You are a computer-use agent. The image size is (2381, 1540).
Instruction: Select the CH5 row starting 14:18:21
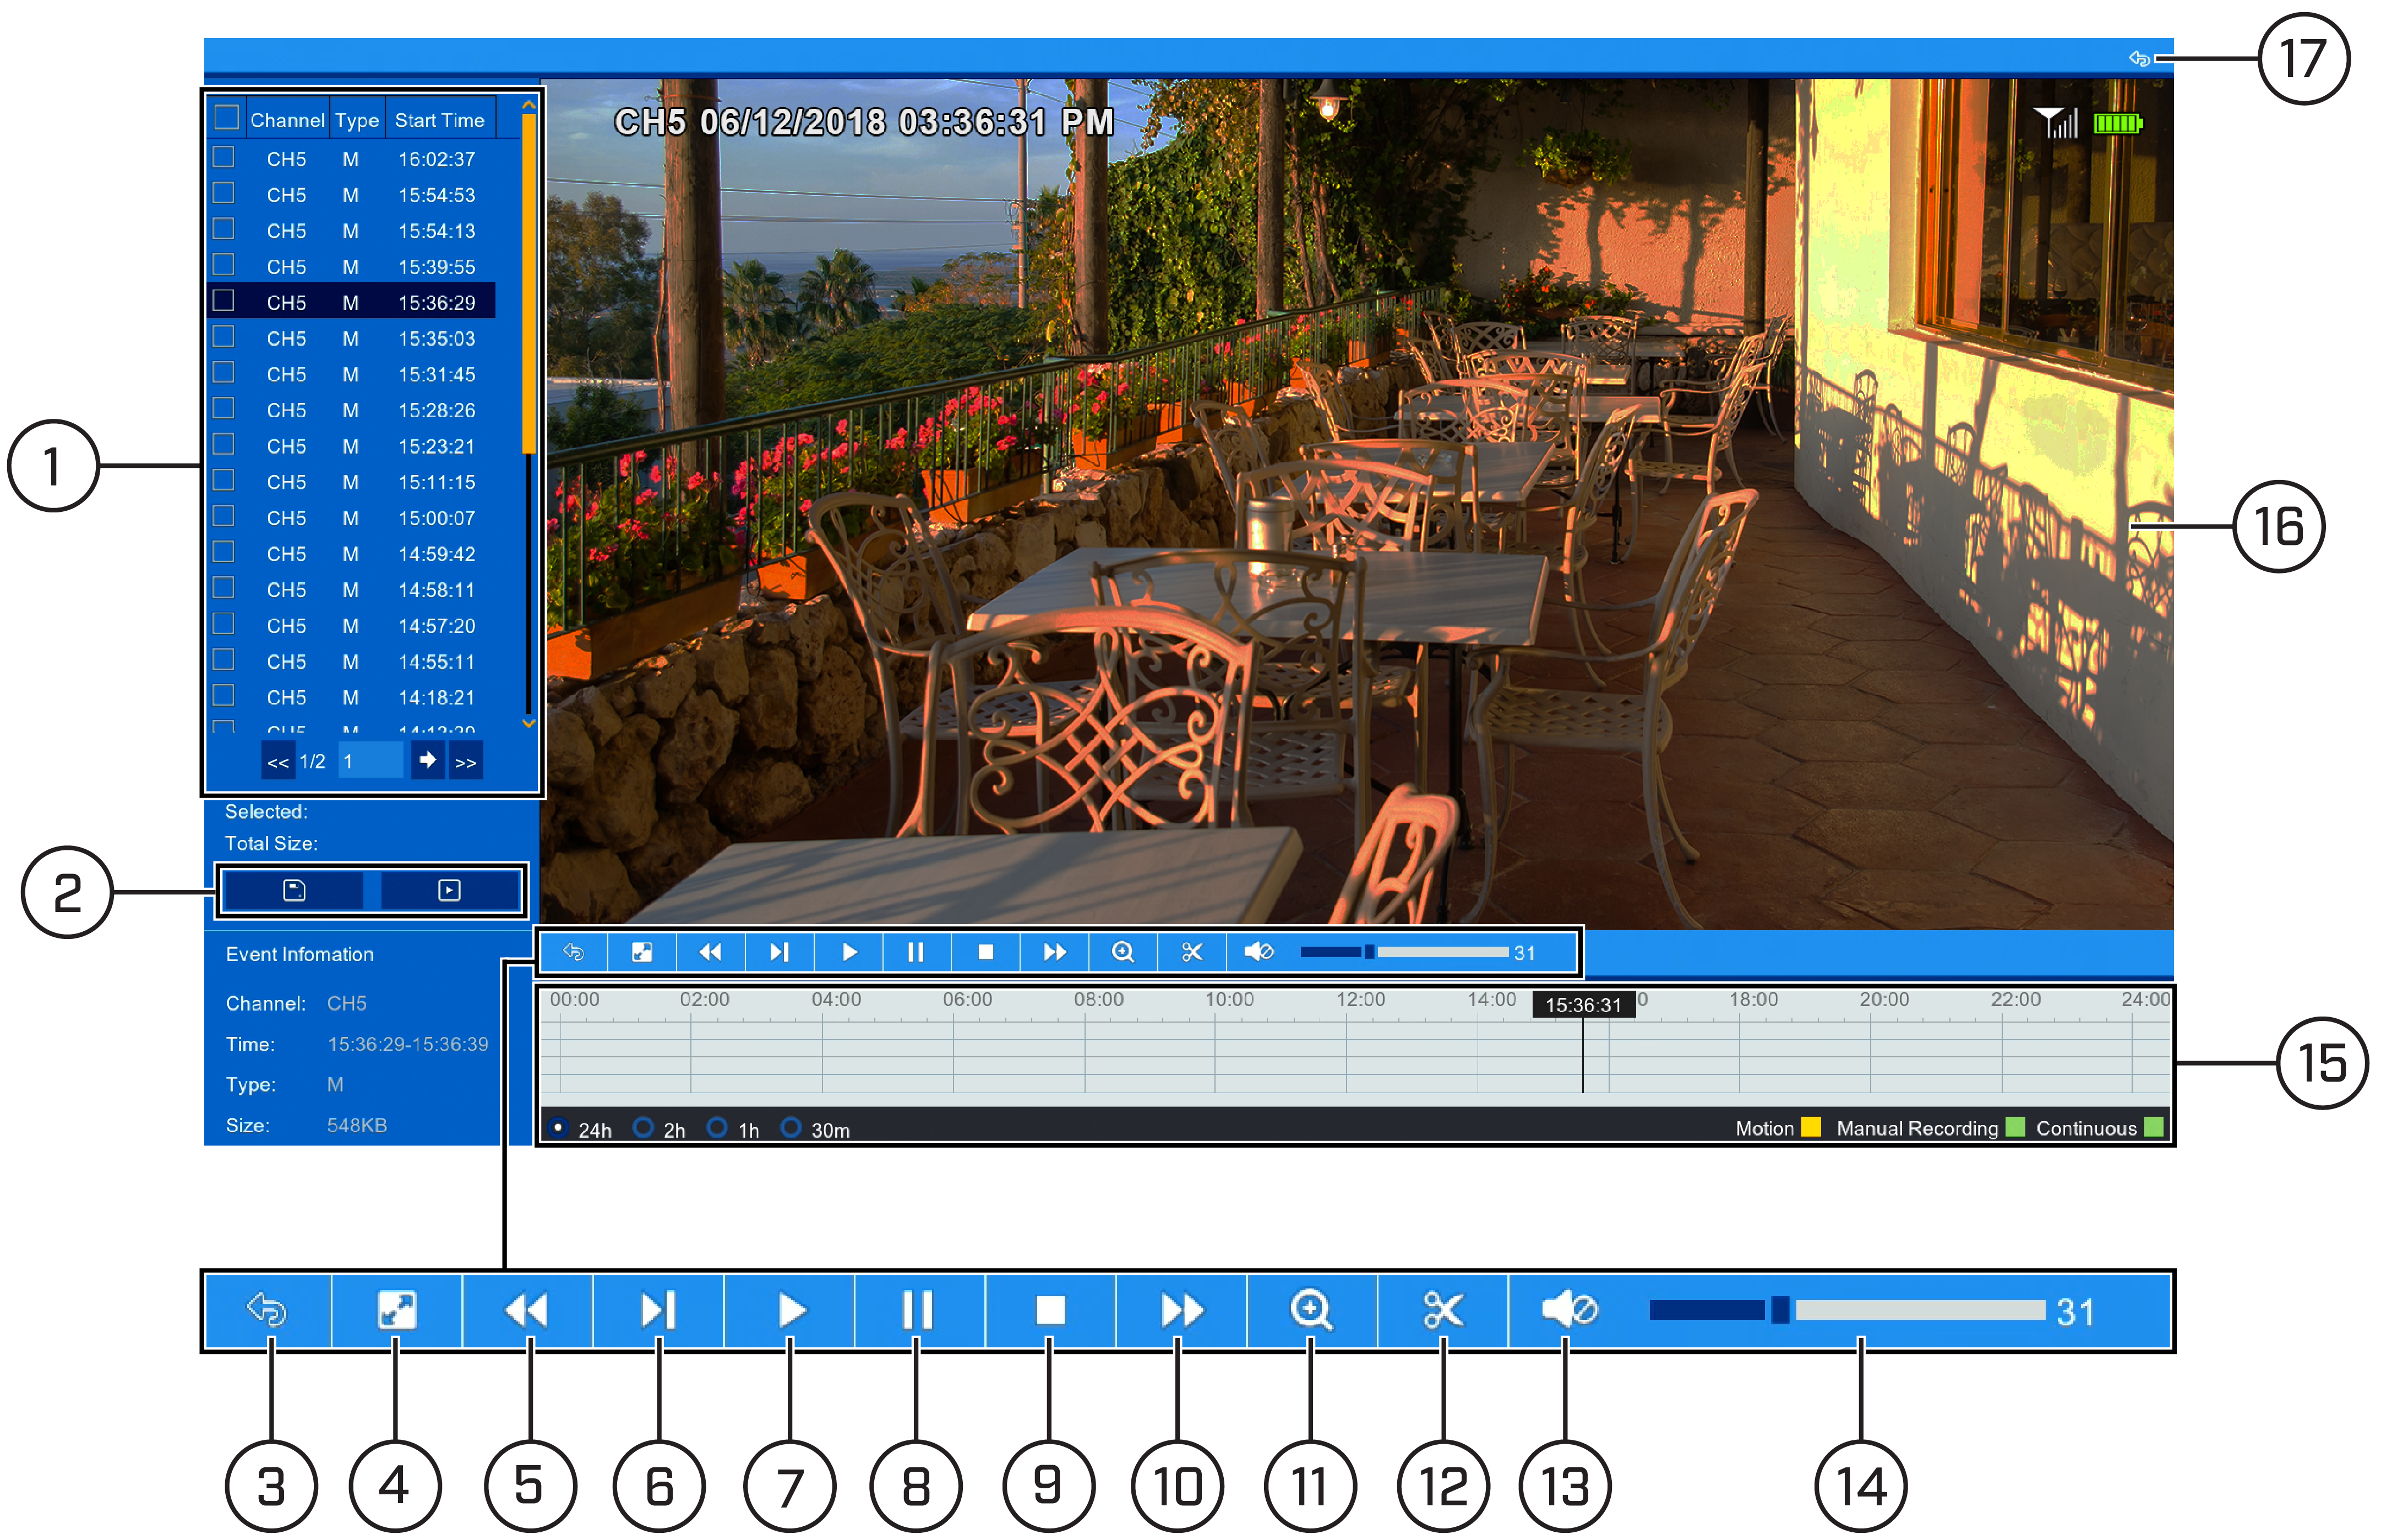(x=351, y=697)
